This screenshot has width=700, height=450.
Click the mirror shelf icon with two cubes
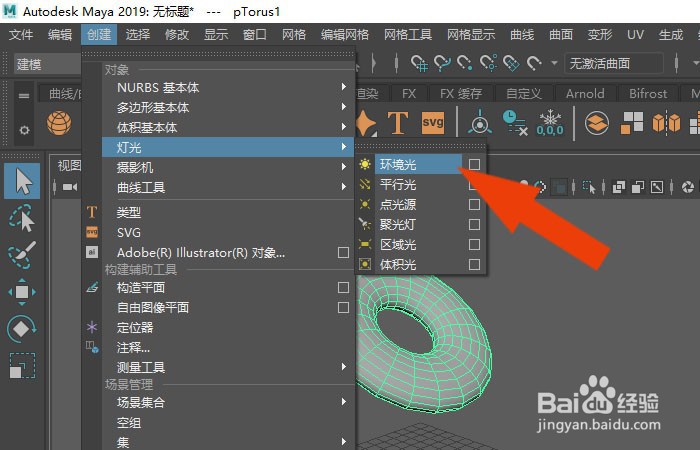(x=666, y=123)
